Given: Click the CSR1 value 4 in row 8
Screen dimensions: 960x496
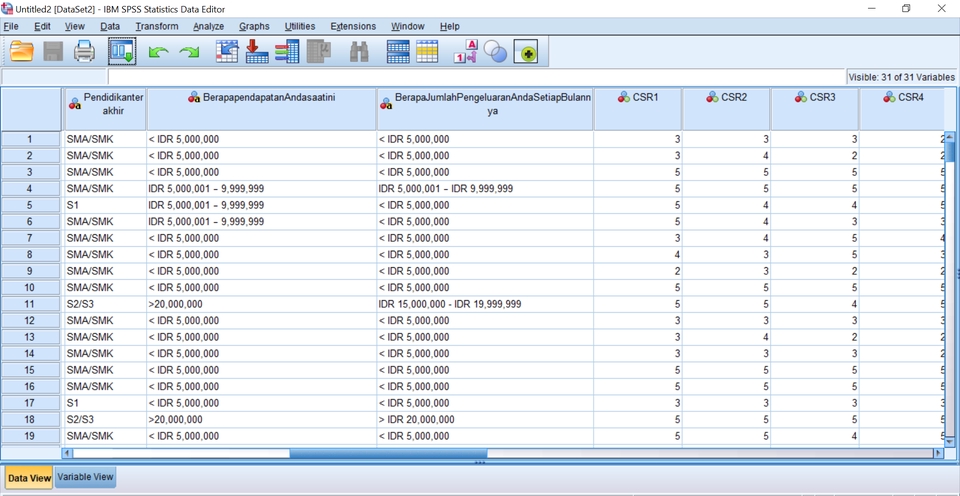Looking at the screenshot, I should coord(638,254).
